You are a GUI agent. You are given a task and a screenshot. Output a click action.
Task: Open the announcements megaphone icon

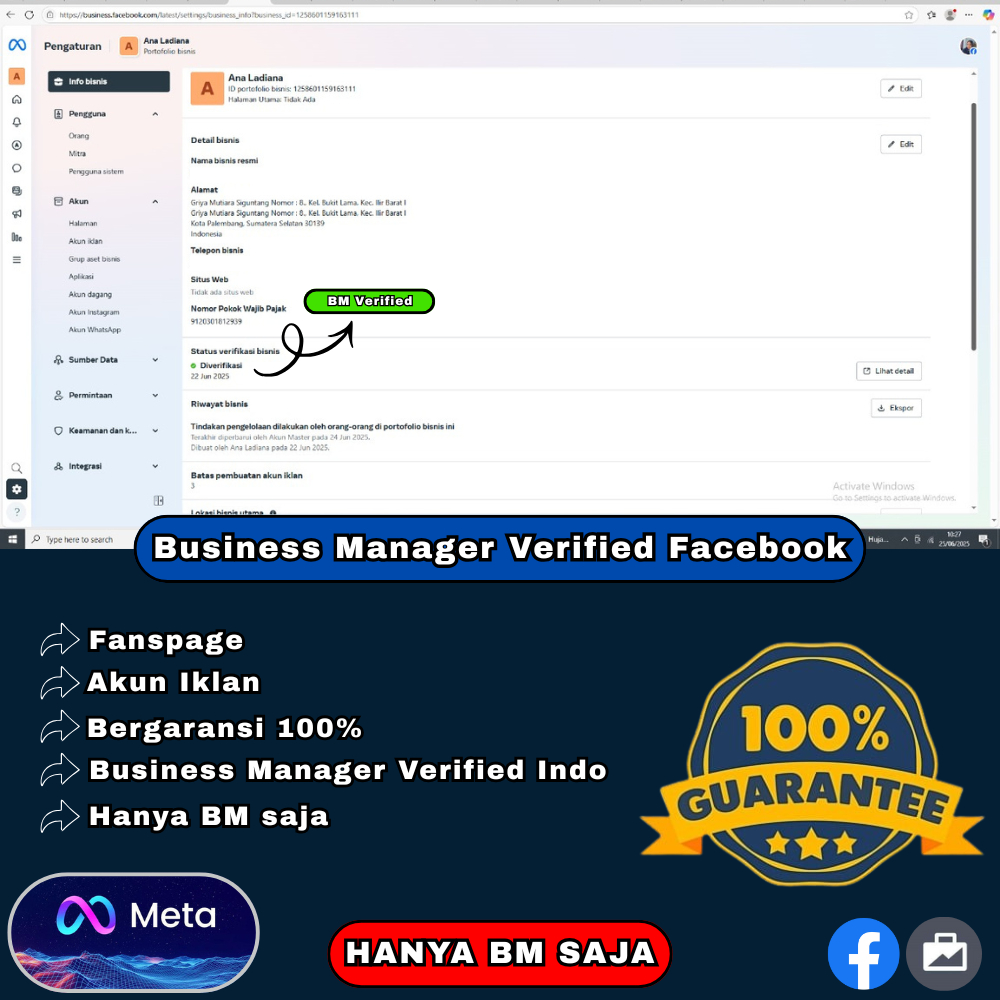pyautogui.click(x=15, y=213)
